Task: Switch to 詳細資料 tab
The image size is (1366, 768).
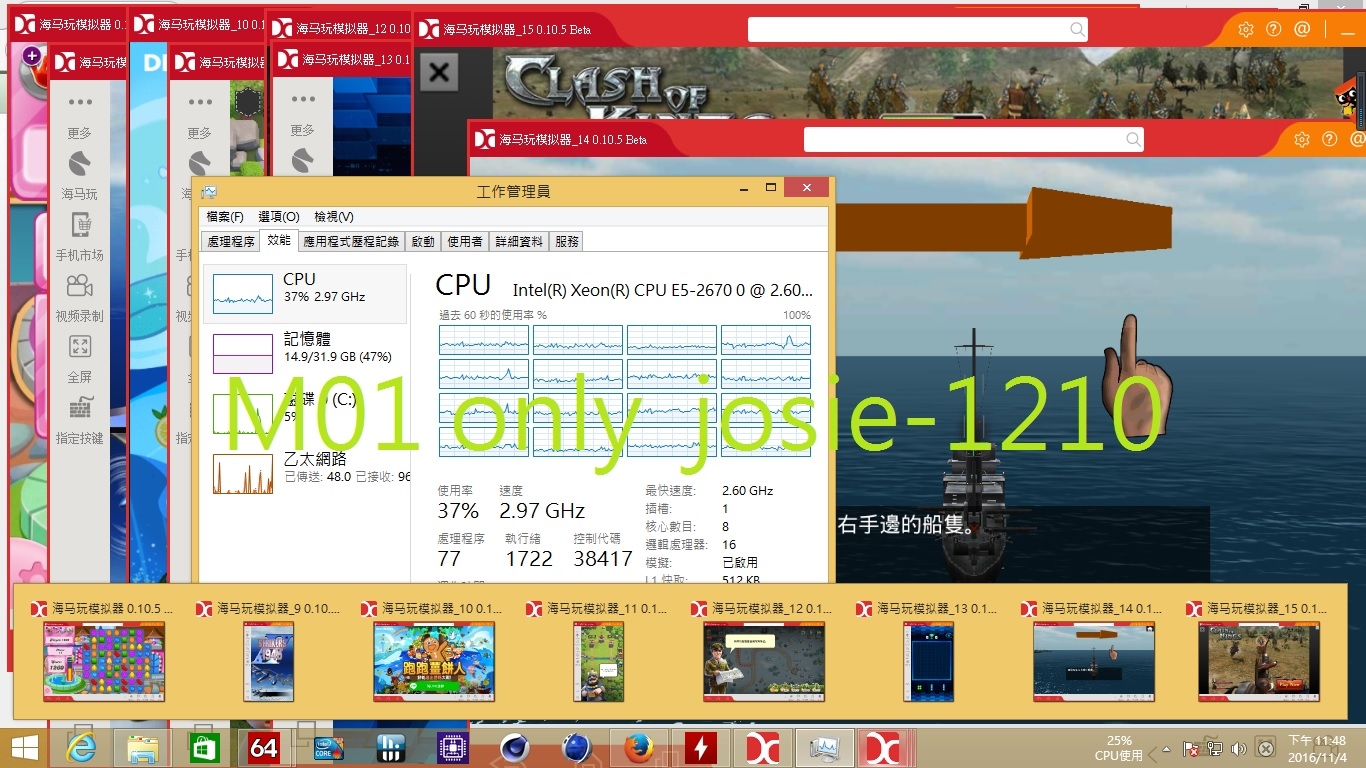Action: [x=519, y=241]
